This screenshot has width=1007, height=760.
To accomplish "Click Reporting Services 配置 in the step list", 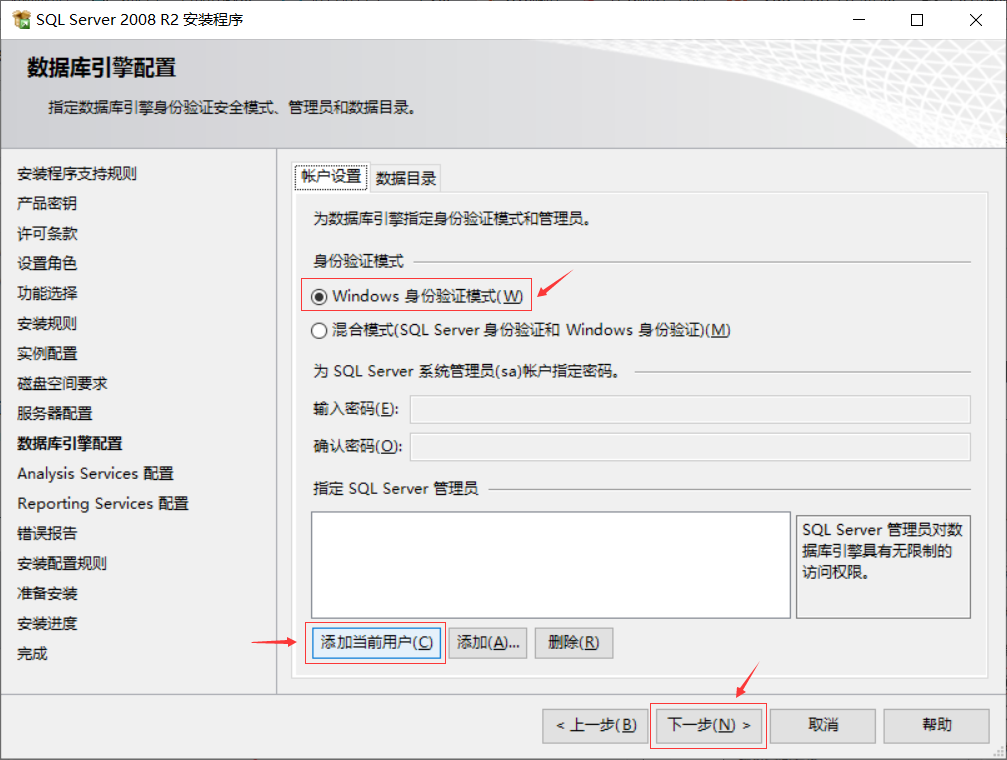I will pos(103,504).
